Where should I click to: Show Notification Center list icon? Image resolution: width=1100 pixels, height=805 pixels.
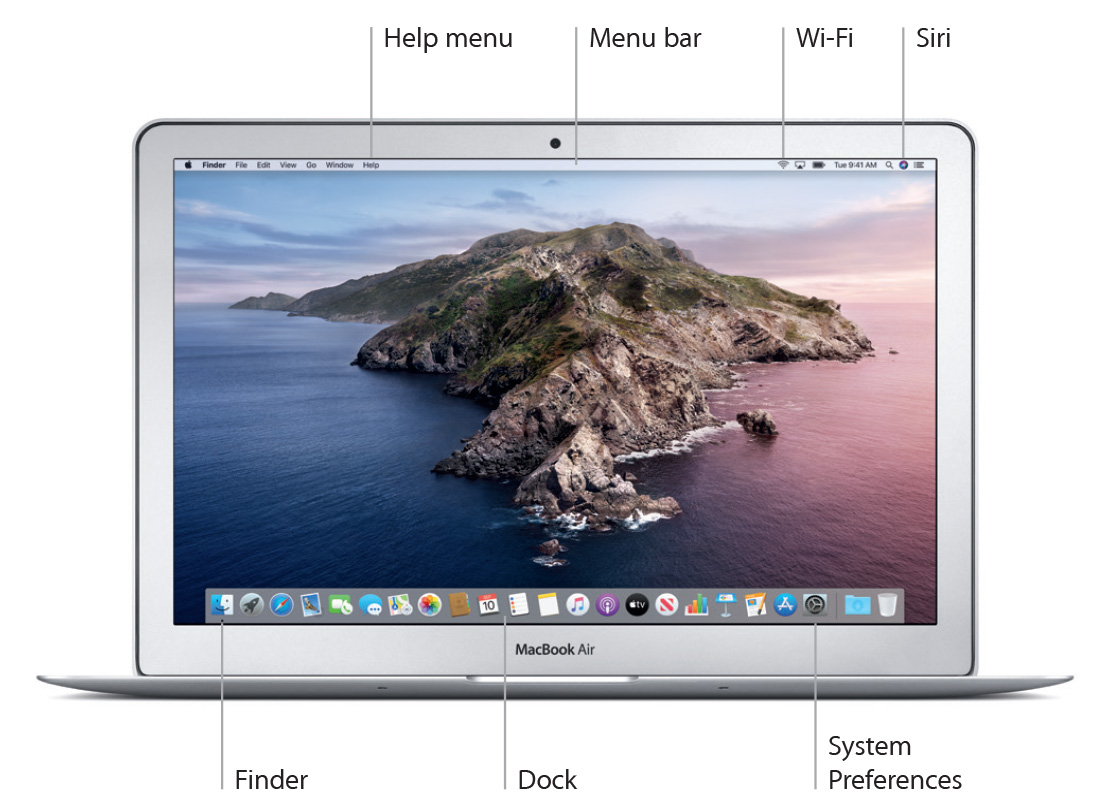coord(918,165)
